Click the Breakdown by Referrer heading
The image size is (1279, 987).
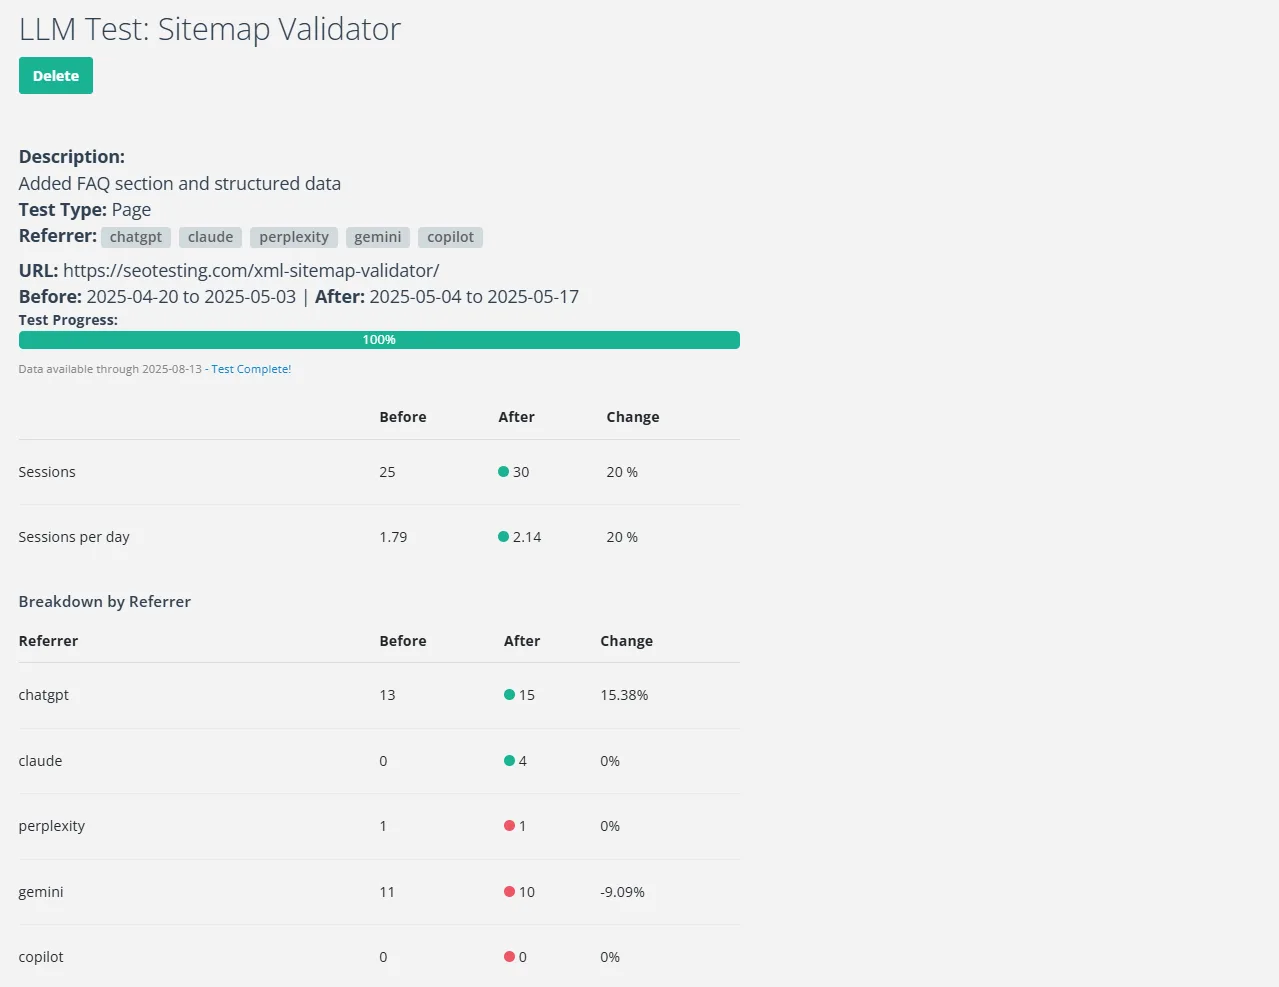tap(105, 602)
